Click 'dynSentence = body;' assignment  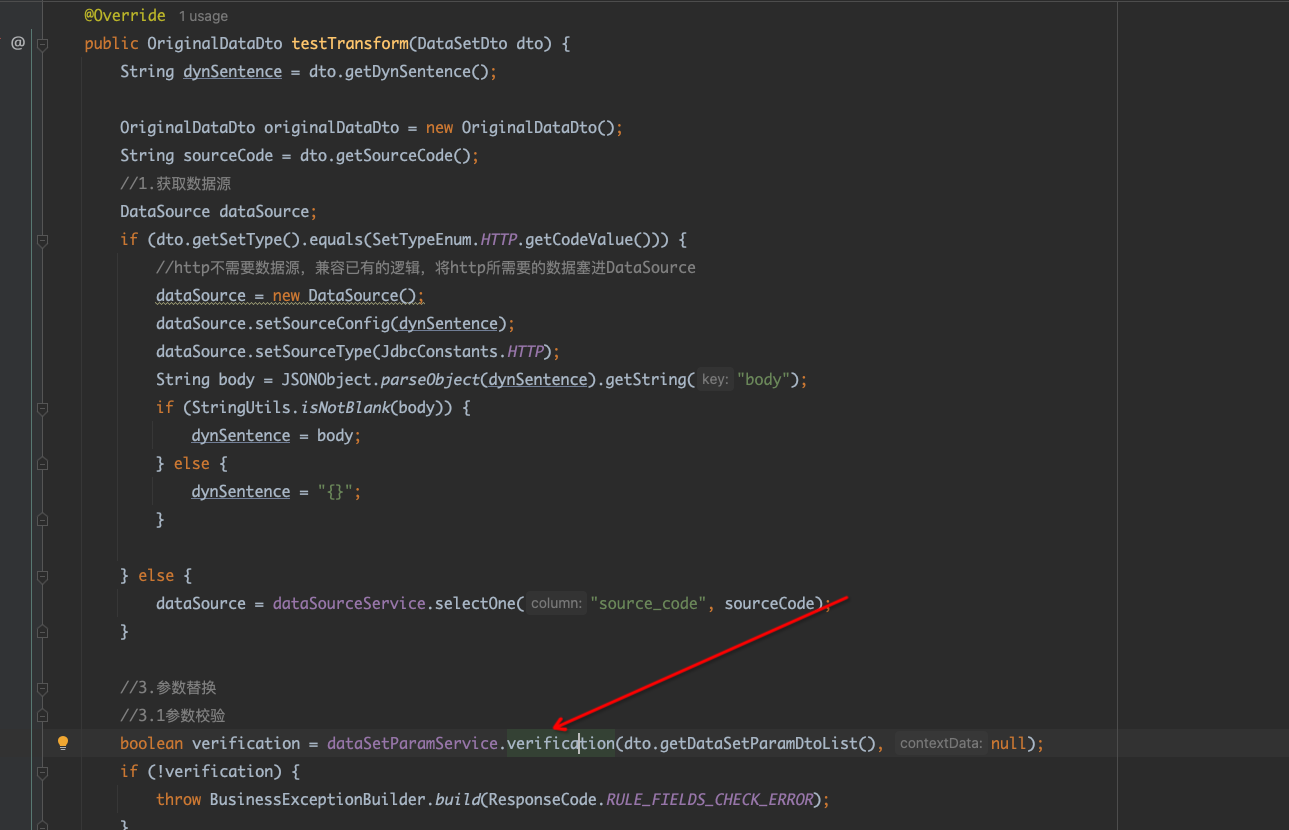point(276,435)
